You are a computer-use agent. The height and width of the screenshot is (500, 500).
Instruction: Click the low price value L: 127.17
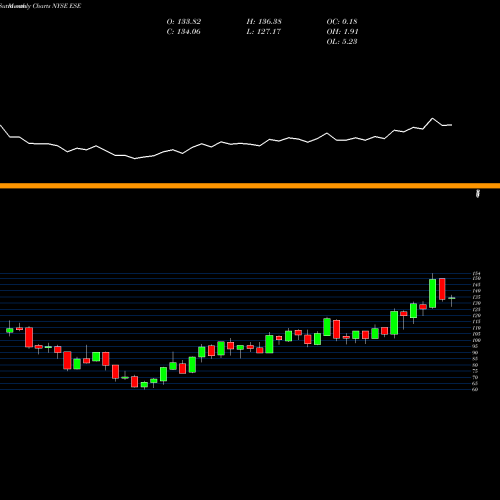click(264, 32)
